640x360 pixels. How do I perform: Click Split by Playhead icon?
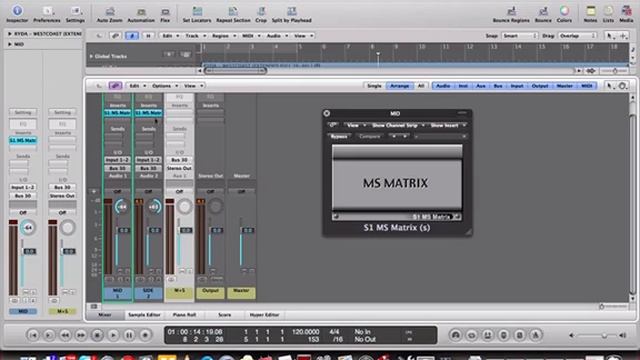click(x=291, y=14)
